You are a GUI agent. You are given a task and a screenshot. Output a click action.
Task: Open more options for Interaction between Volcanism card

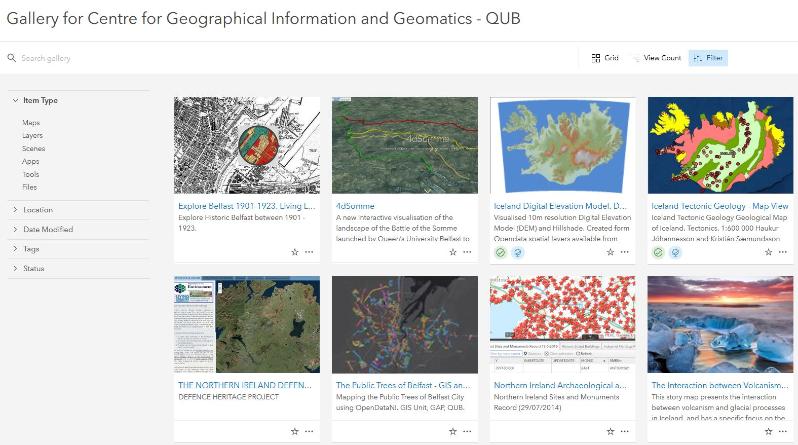(x=783, y=432)
